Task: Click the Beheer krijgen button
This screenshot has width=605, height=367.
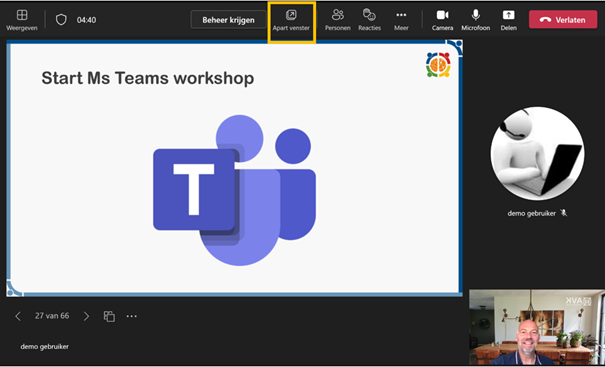Action: pyautogui.click(x=228, y=20)
